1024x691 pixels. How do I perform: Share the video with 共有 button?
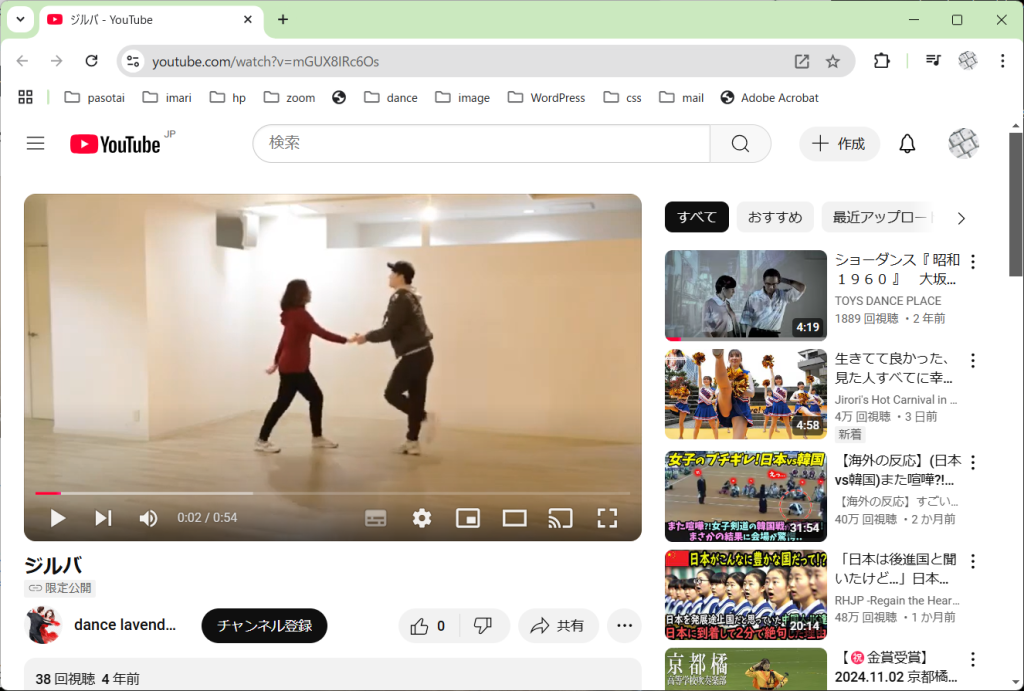557,626
